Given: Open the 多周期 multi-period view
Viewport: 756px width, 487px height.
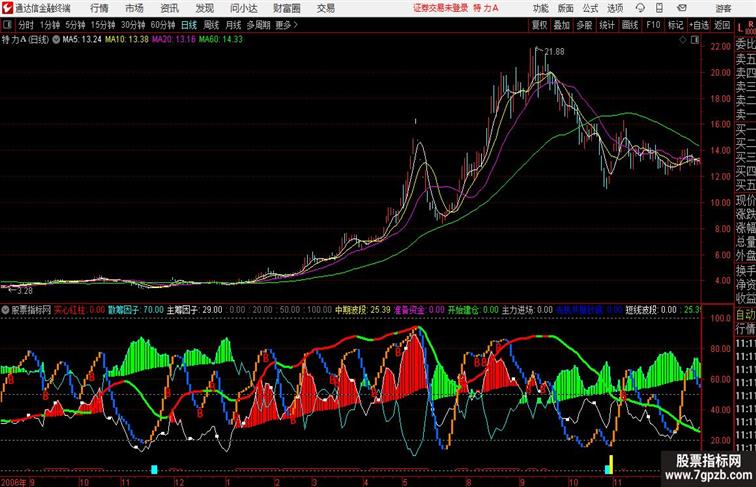Looking at the screenshot, I should [x=258, y=25].
